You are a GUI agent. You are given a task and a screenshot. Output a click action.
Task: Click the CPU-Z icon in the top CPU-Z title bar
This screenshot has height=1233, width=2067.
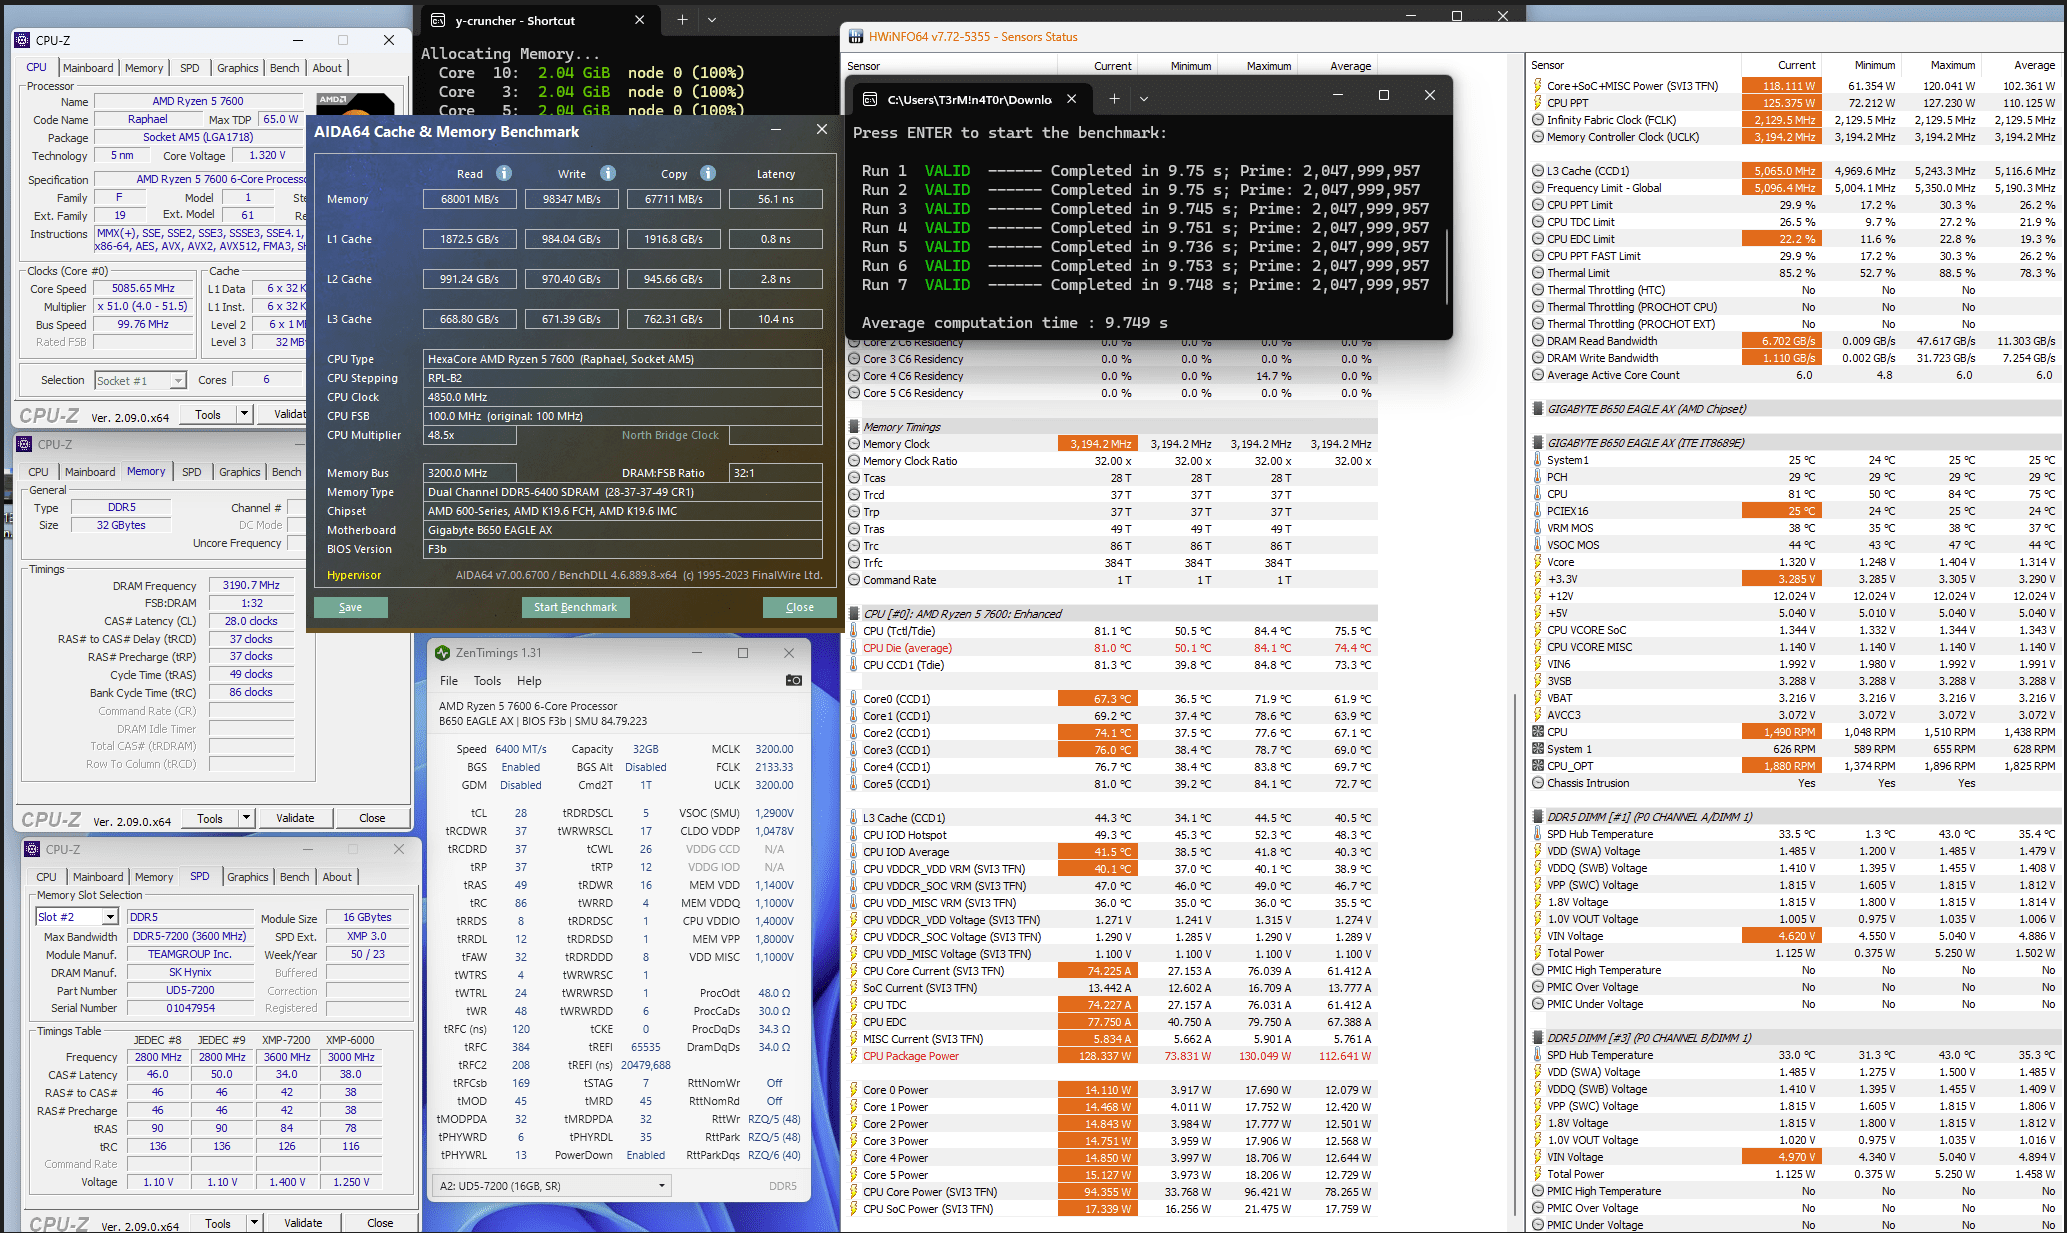point(22,40)
